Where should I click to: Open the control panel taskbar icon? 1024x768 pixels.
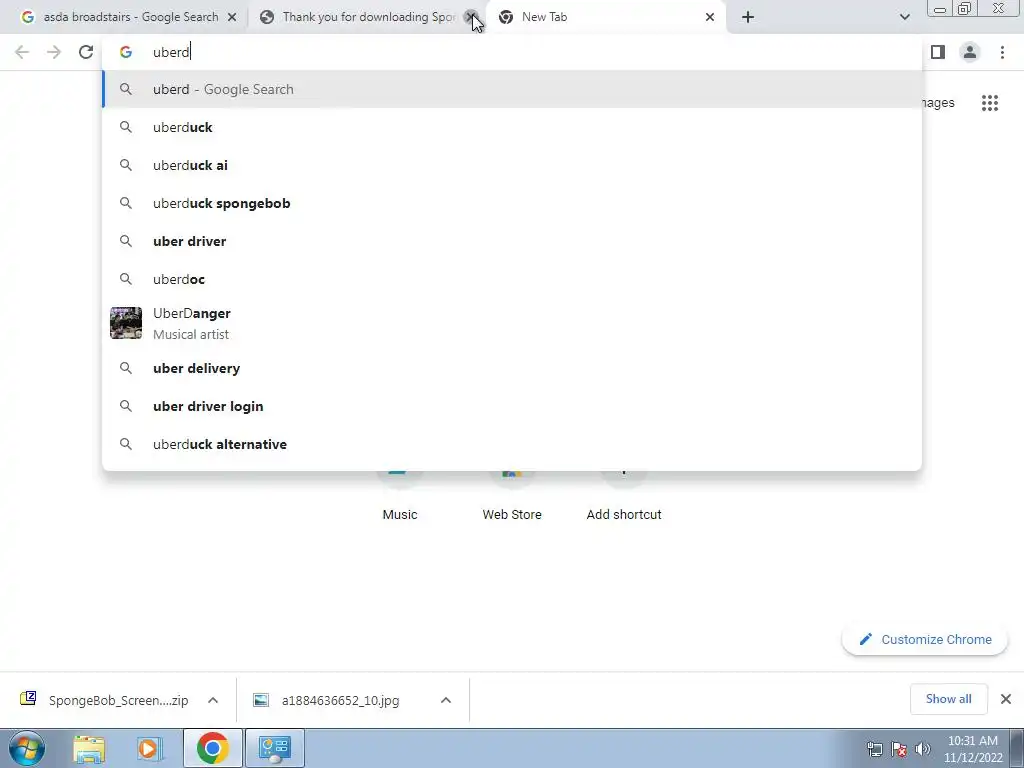click(275, 748)
